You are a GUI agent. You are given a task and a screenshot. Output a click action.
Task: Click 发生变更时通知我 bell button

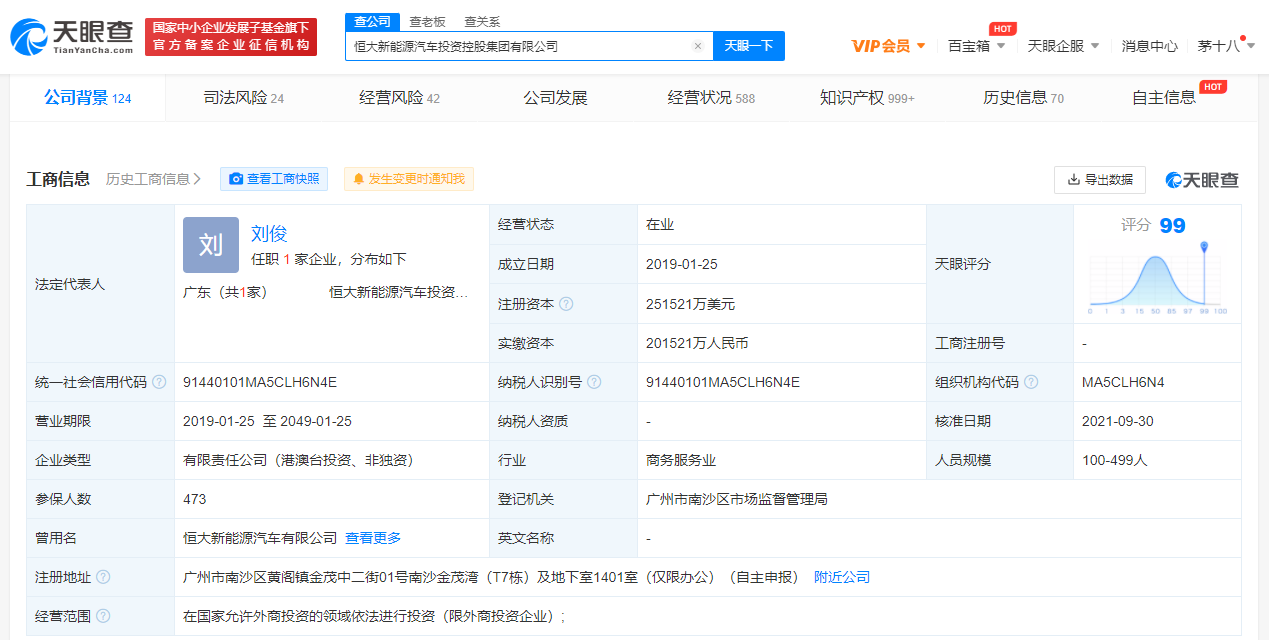coord(408,179)
